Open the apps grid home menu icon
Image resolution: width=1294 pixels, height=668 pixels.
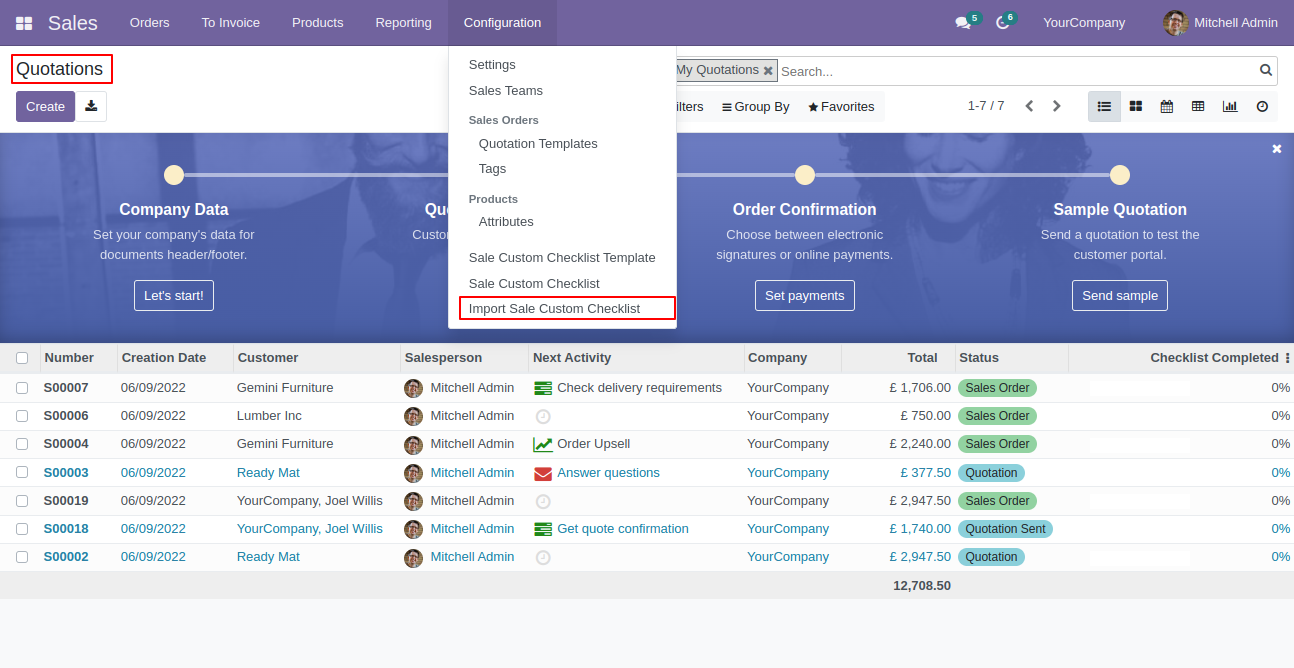tap(24, 23)
